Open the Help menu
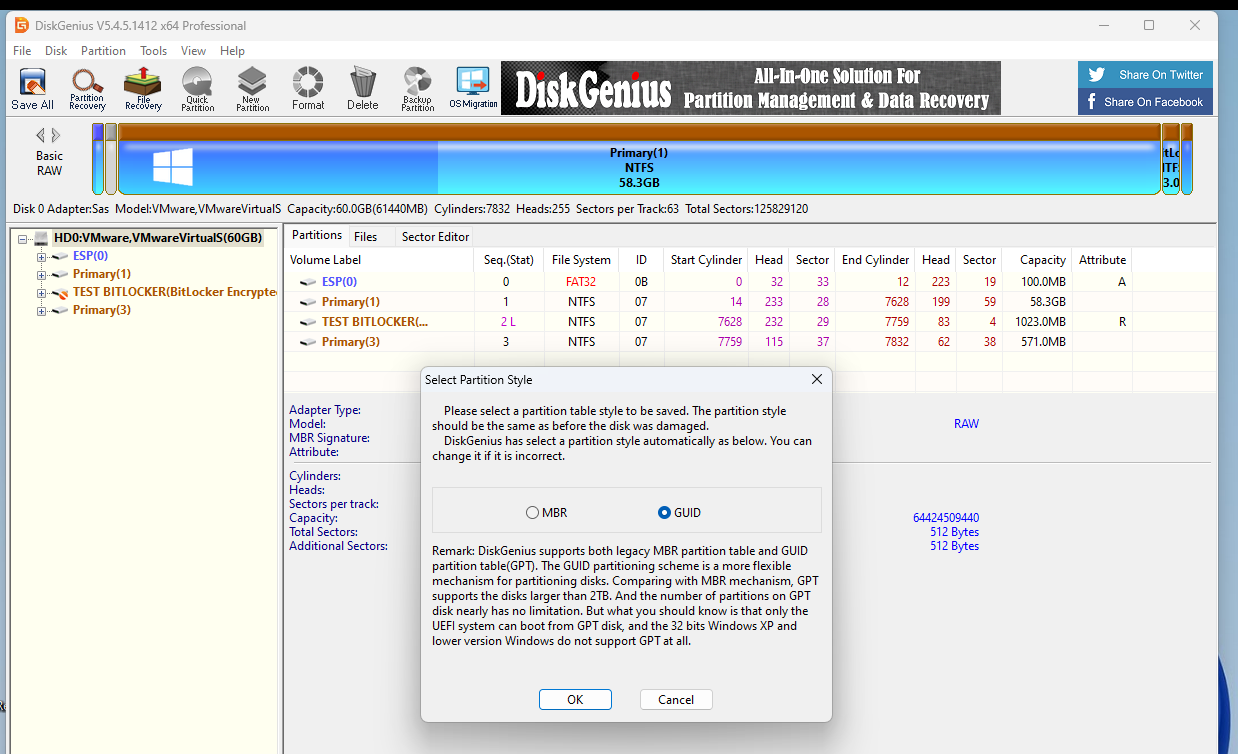 point(232,51)
